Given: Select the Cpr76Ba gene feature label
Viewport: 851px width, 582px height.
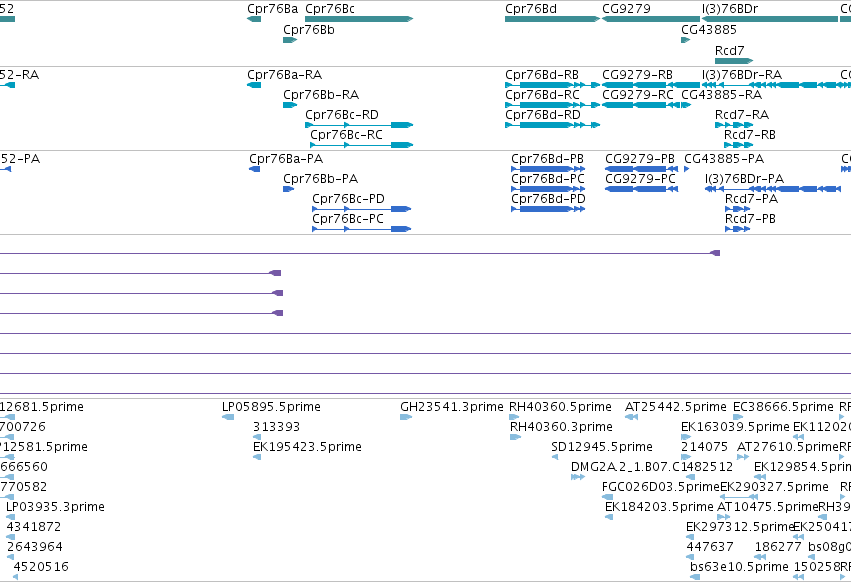Looking at the screenshot, I should (x=272, y=9).
